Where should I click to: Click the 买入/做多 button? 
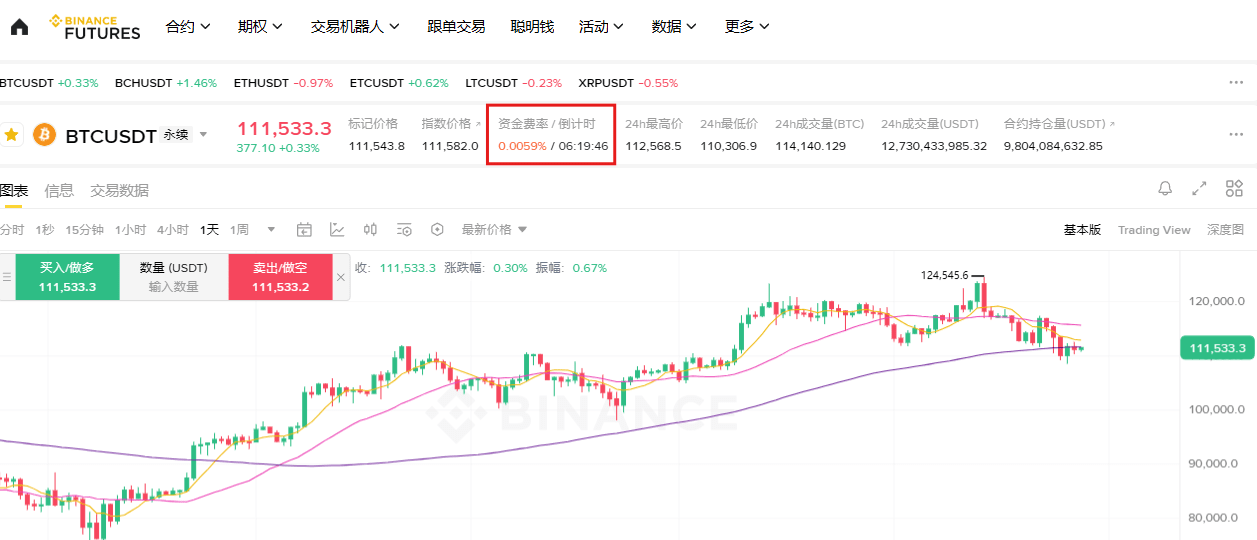coord(67,277)
